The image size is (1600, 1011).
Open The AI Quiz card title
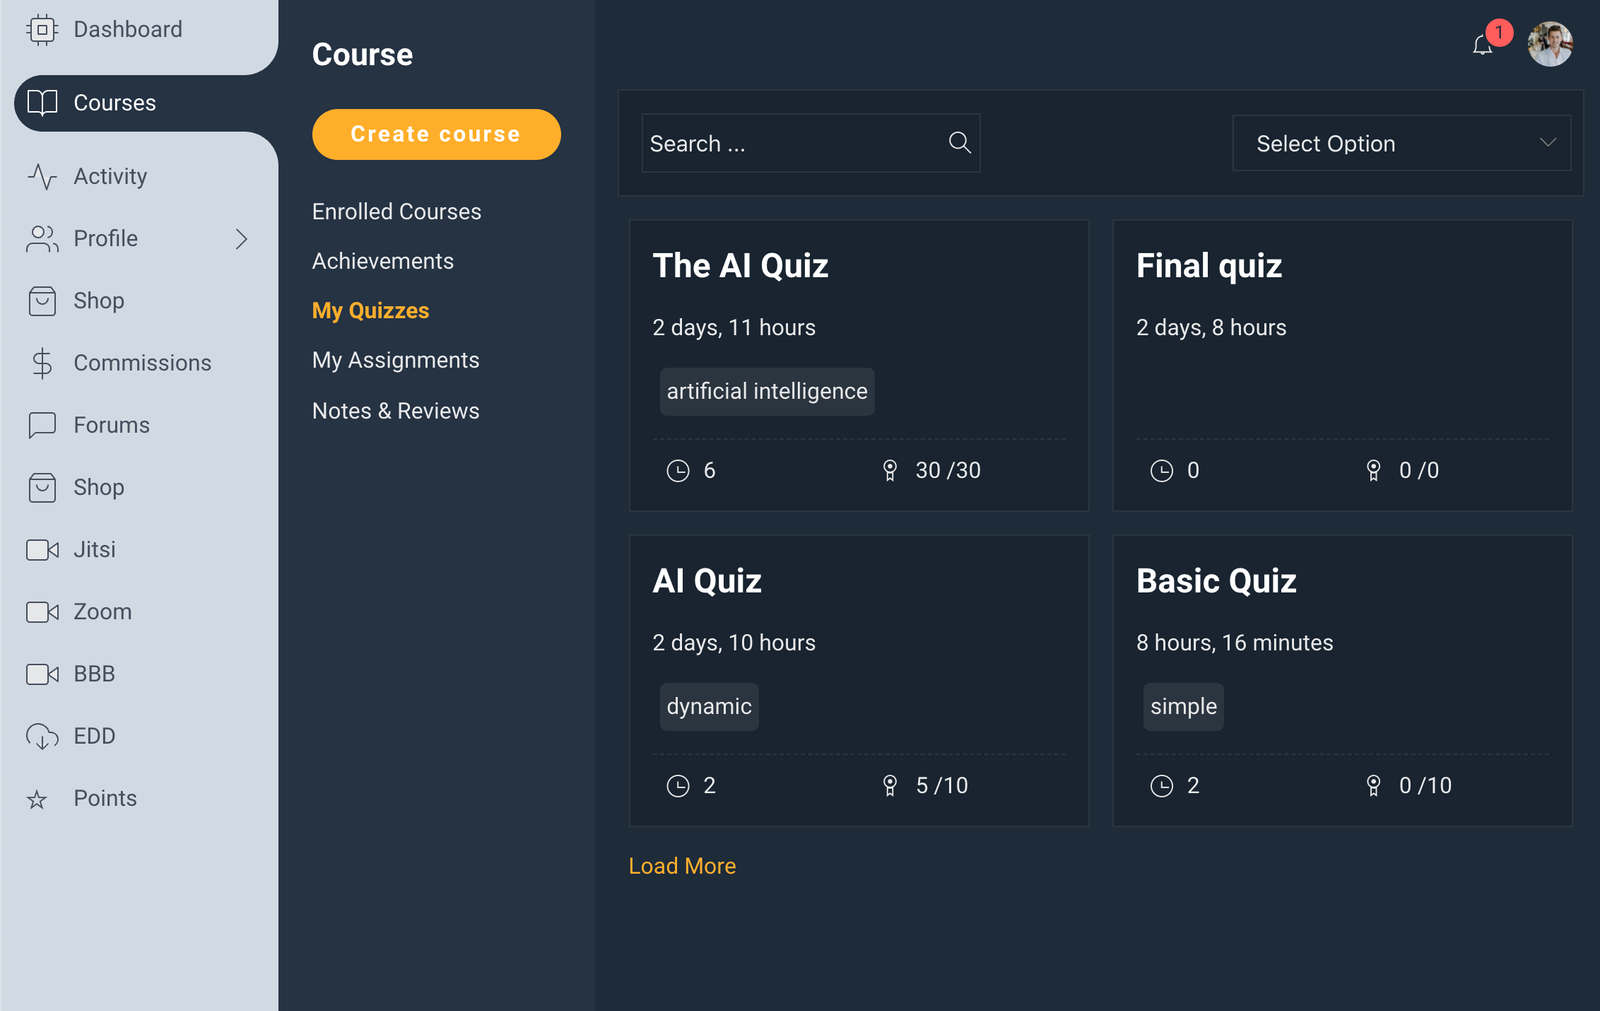(740, 266)
